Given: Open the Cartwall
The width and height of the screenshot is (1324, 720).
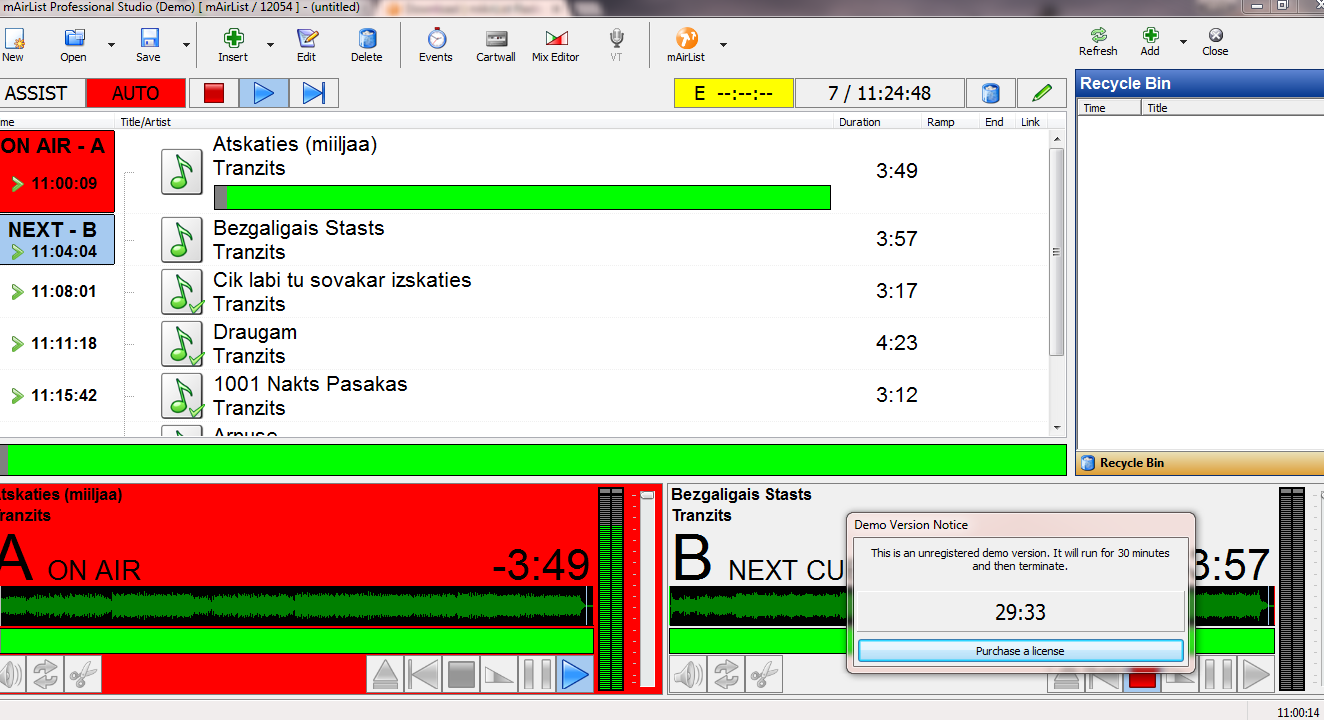Looking at the screenshot, I should click(496, 45).
